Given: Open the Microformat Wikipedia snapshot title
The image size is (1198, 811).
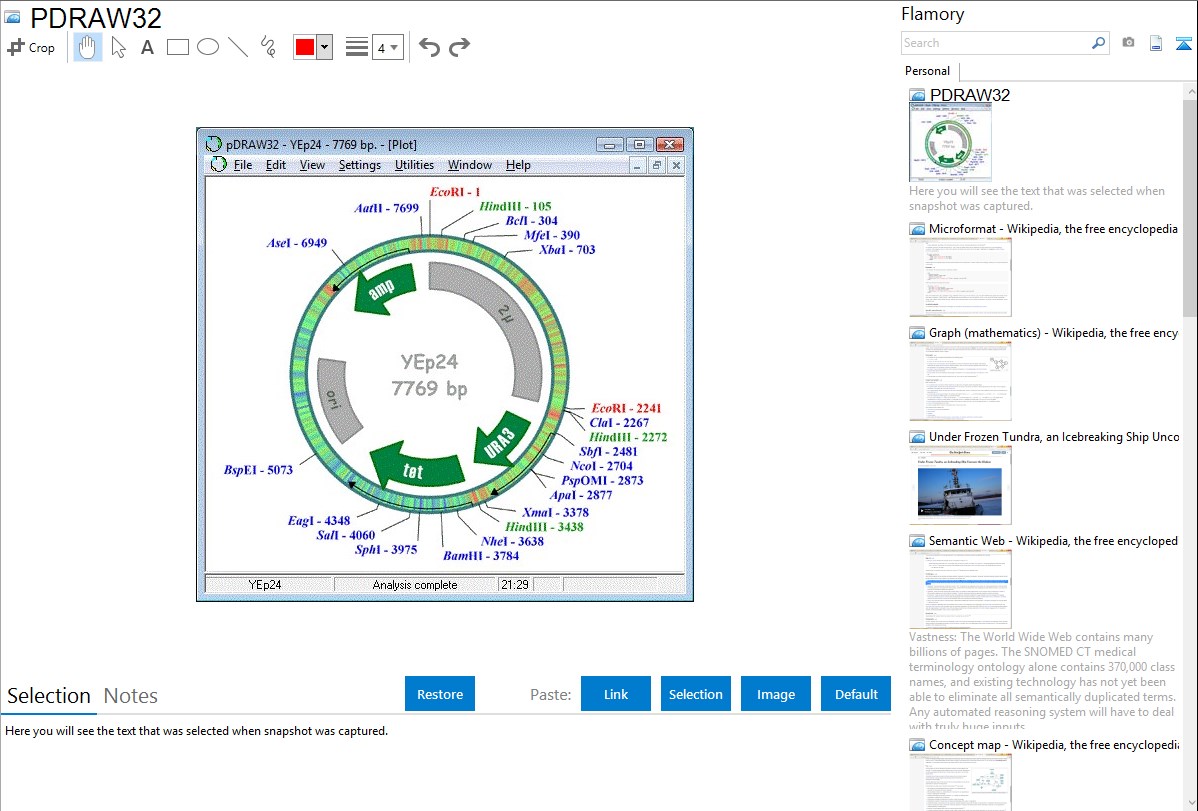Looking at the screenshot, I should 1053,229.
